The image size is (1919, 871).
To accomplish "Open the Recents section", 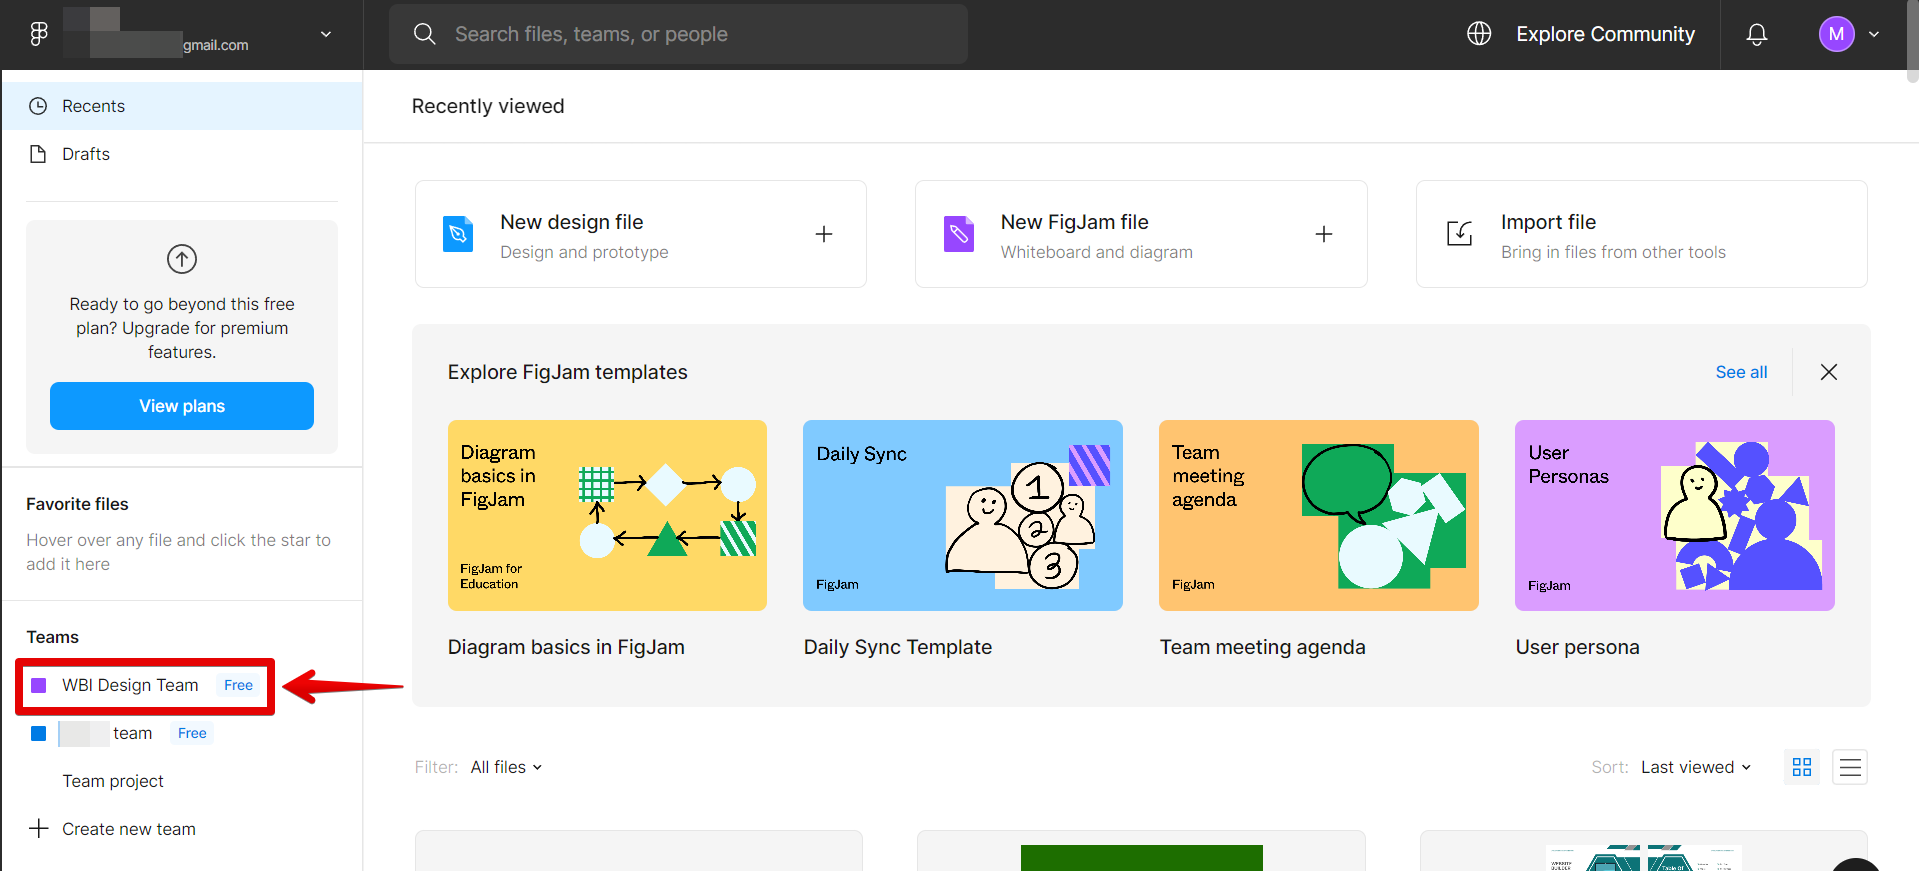I will pos(93,106).
